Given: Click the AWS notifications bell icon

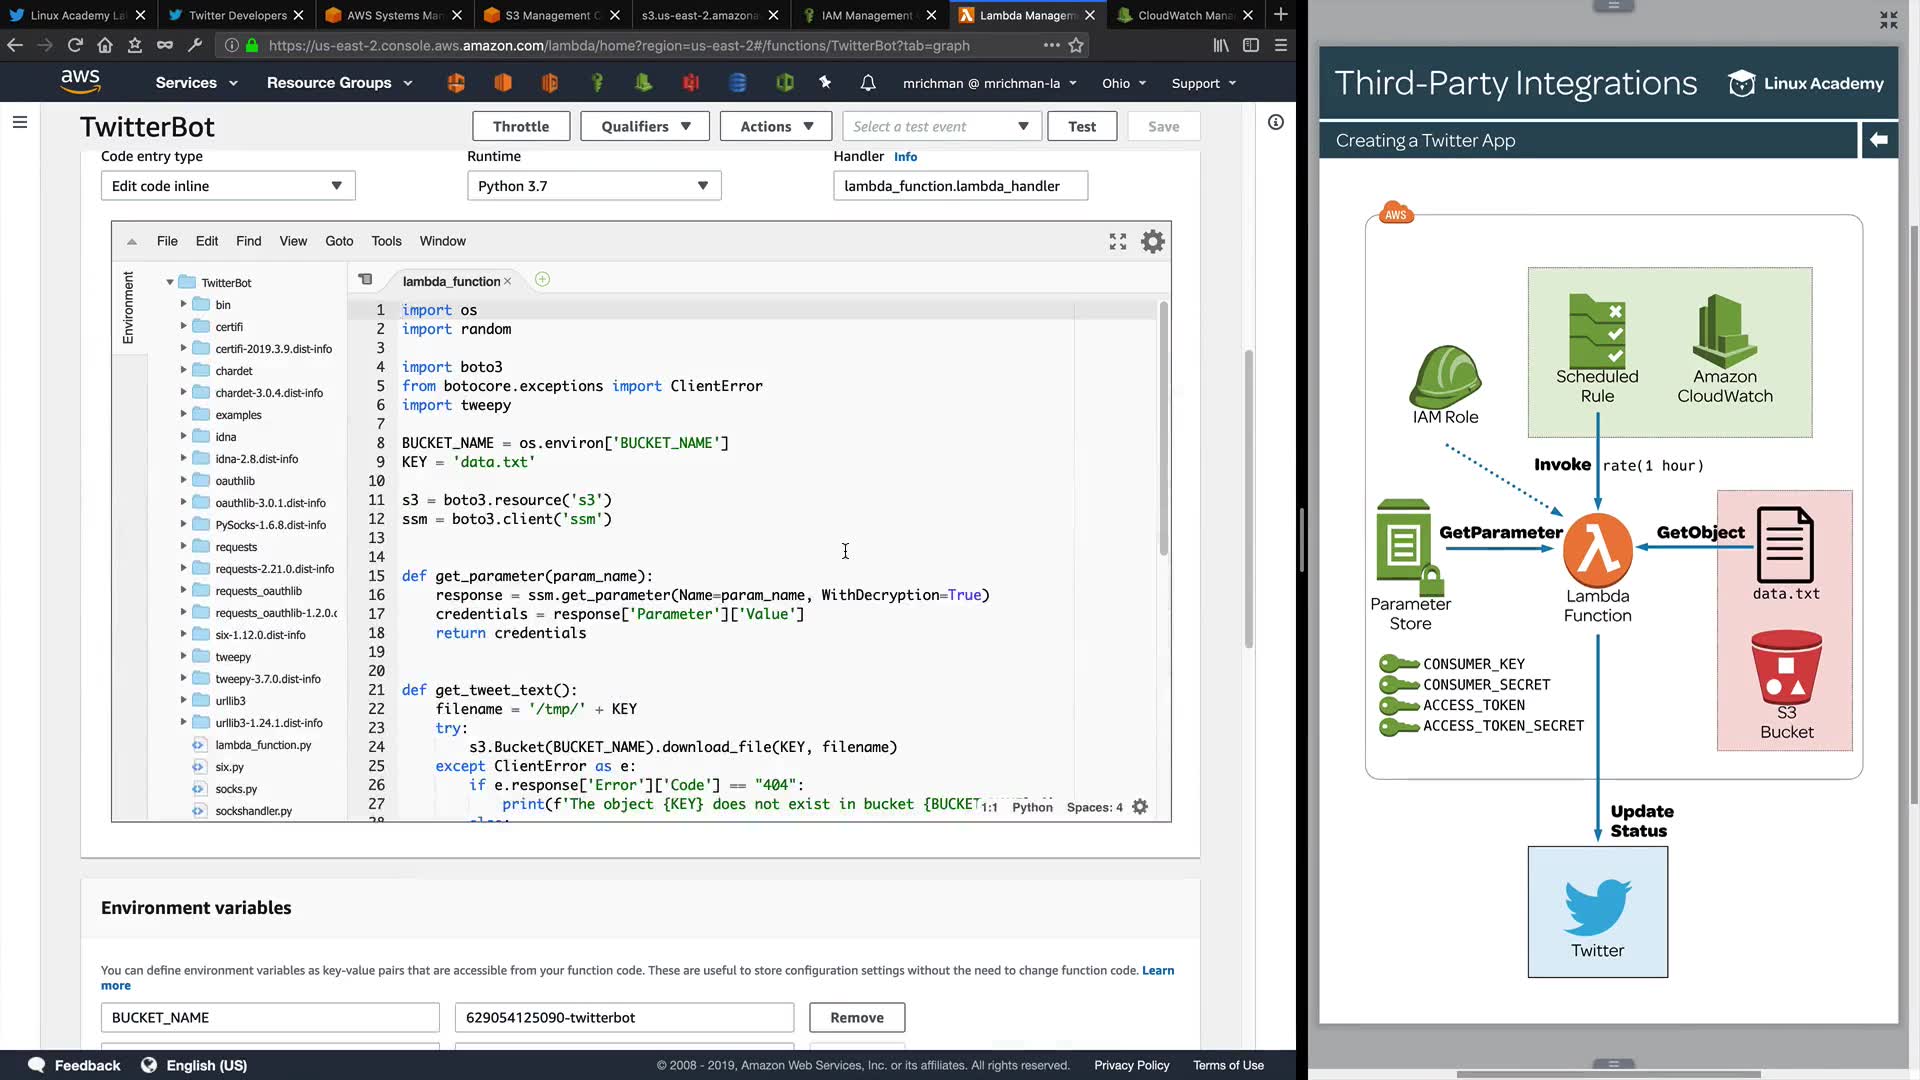Looking at the screenshot, I should (x=868, y=83).
